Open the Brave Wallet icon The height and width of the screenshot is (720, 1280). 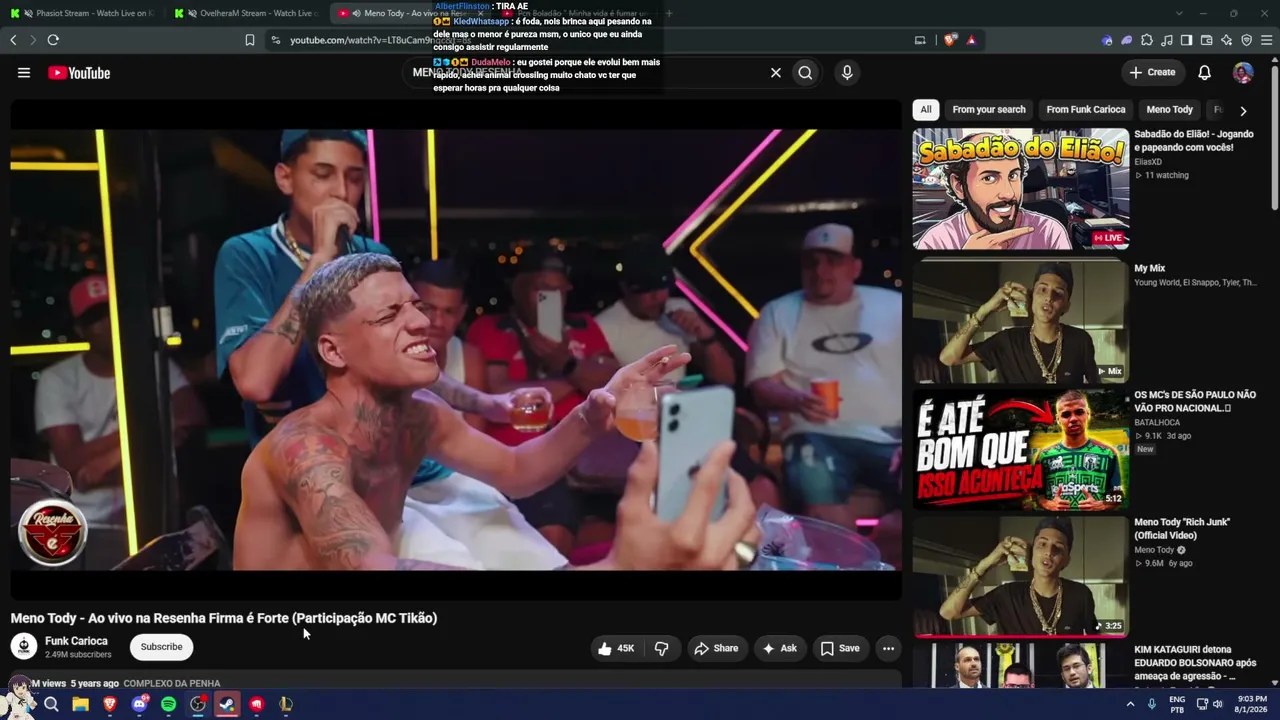1206,40
